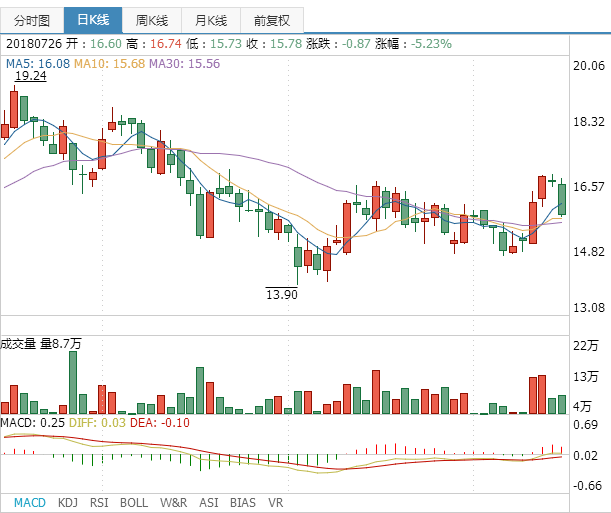Click the 0.69 MACD axis label

click(x=585, y=425)
